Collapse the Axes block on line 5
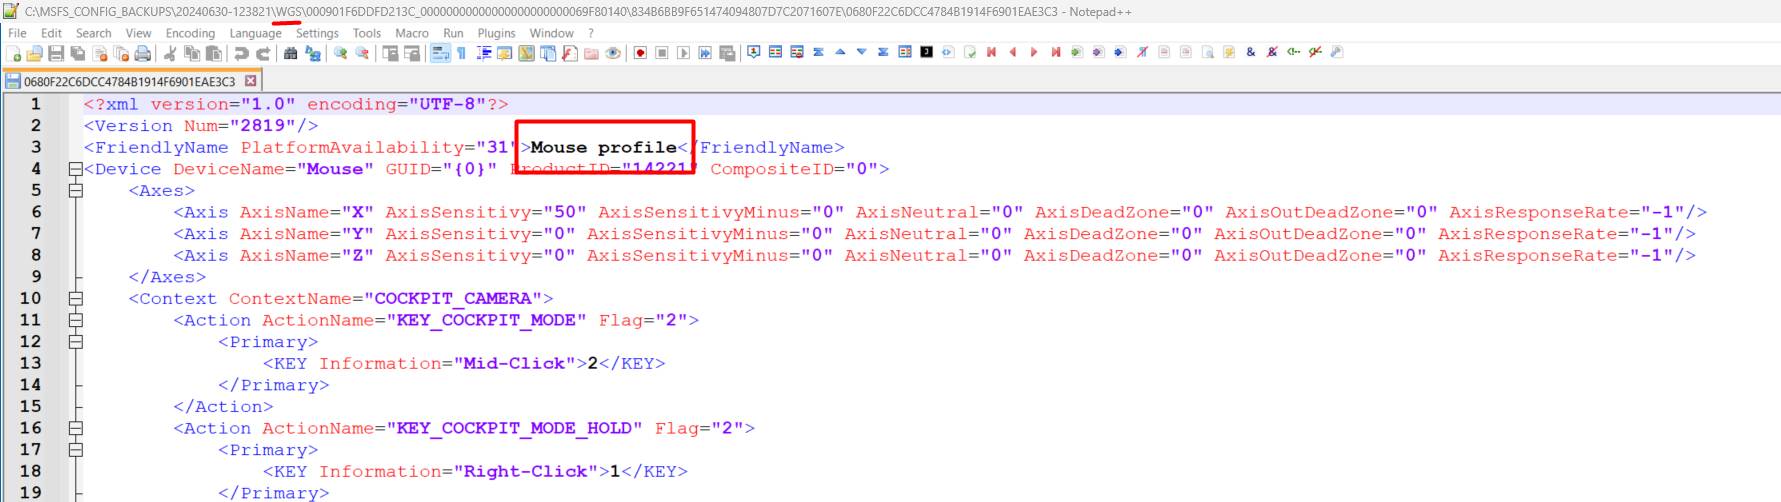The height and width of the screenshot is (502, 1781). point(75,190)
